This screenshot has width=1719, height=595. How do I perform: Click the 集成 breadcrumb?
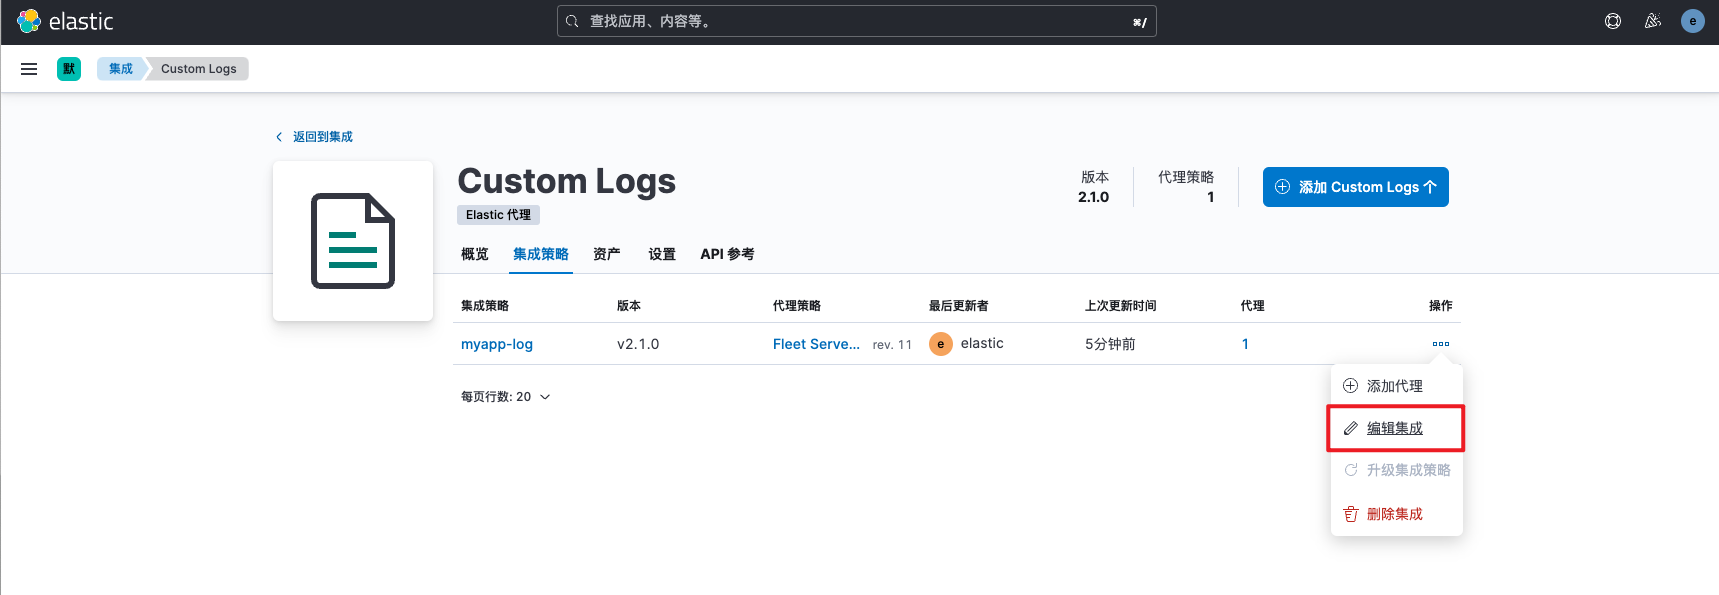point(121,69)
